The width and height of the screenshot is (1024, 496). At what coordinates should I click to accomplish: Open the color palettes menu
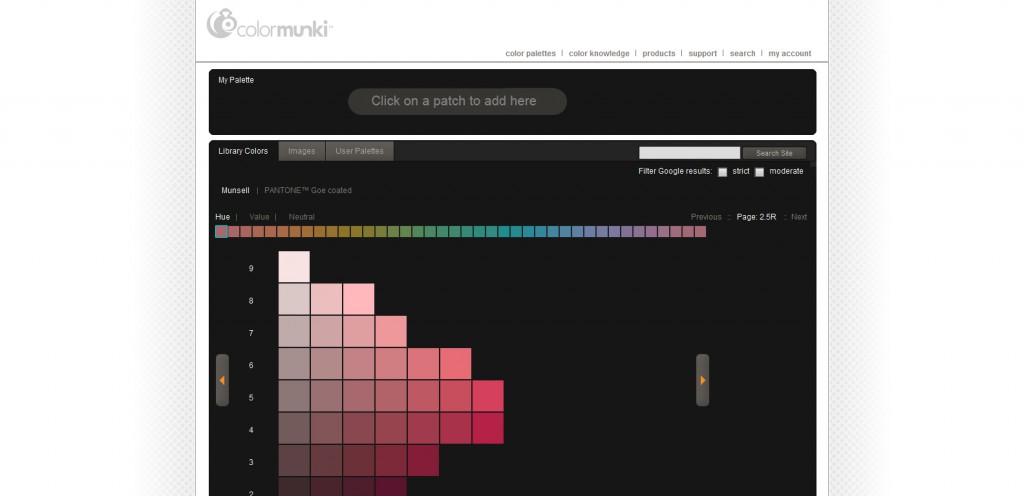(x=530, y=54)
